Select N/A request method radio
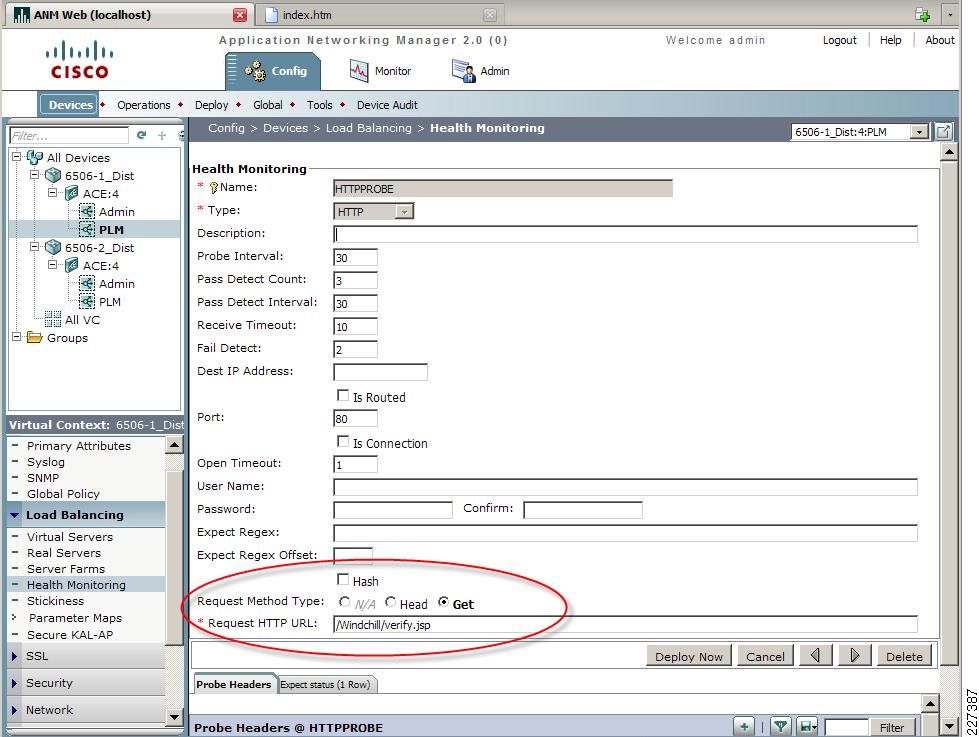Viewport: 979px width, 737px height. (x=344, y=602)
